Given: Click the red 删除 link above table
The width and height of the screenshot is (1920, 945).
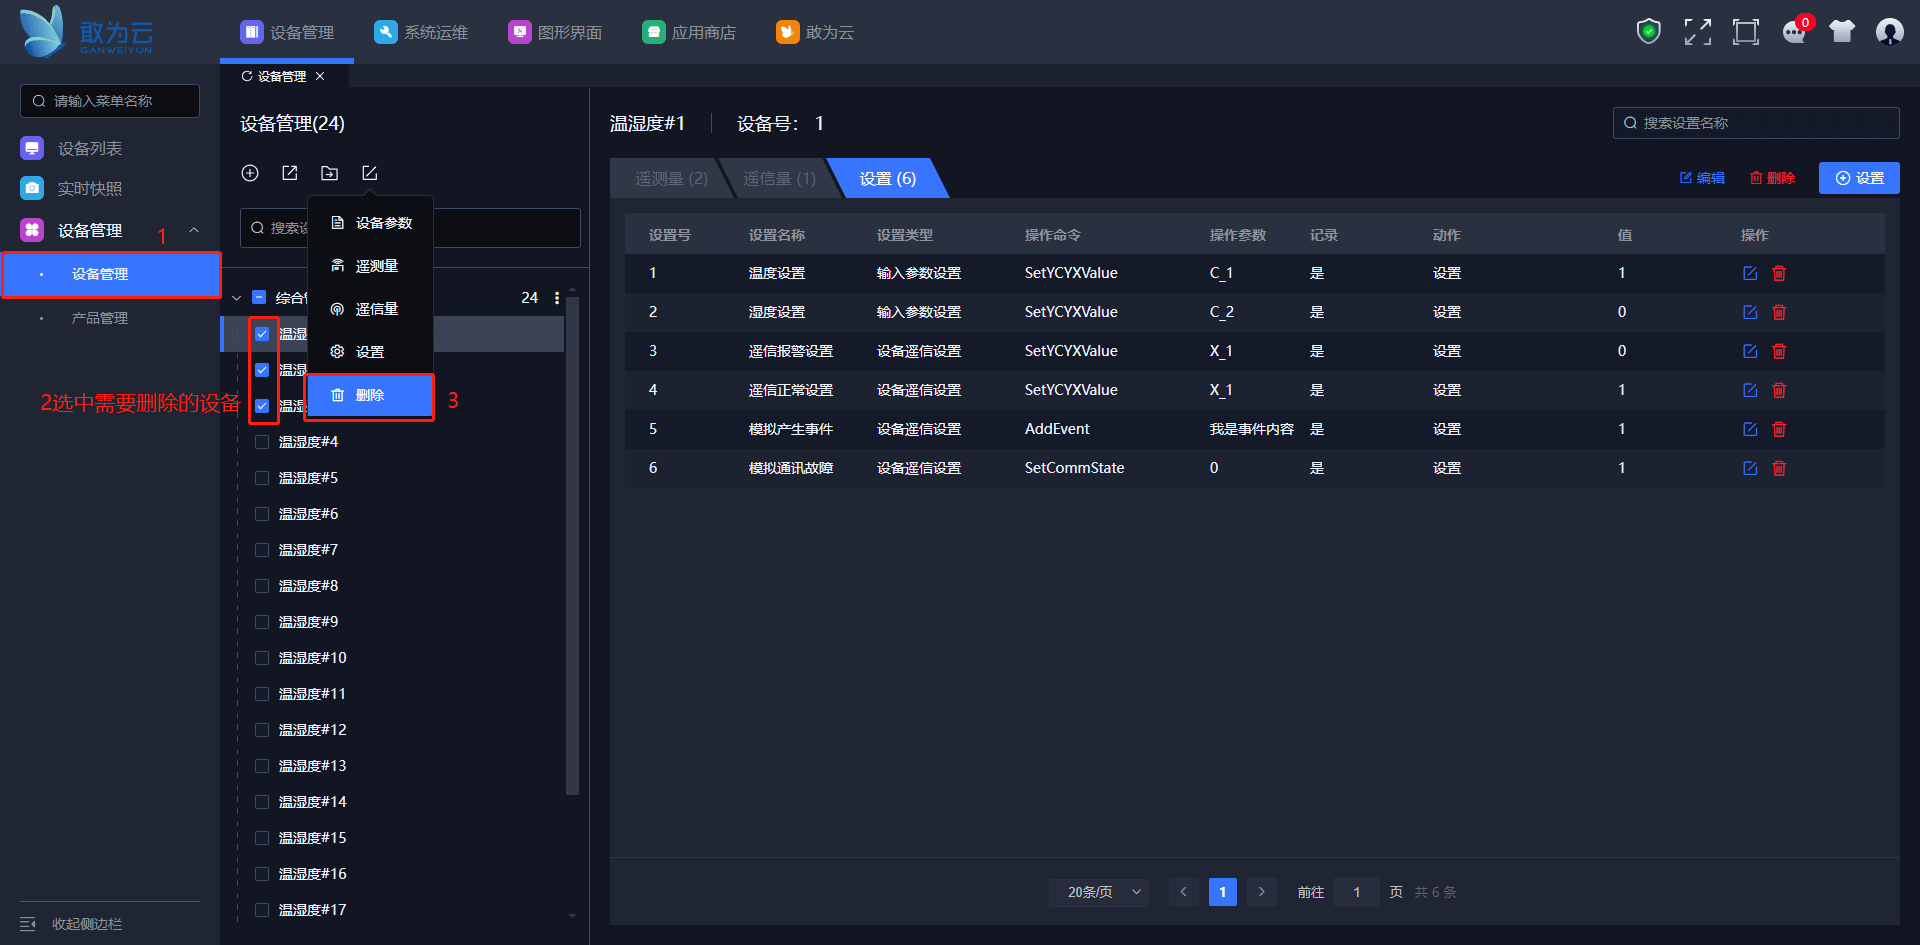Looking at the screenshot, I should point(1772,178).
